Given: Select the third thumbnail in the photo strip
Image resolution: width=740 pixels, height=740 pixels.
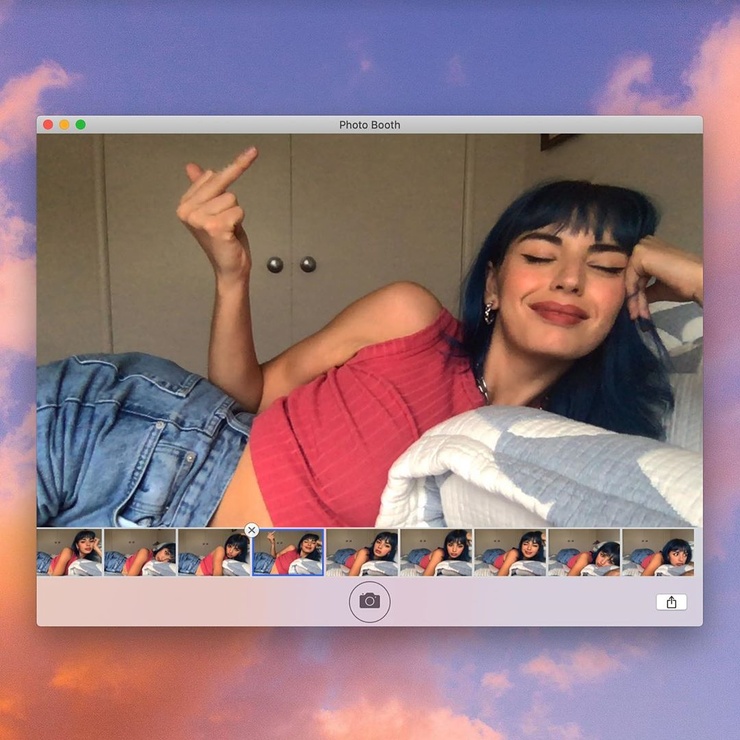Looking at the screenshot, I should (x=214, y=552).
